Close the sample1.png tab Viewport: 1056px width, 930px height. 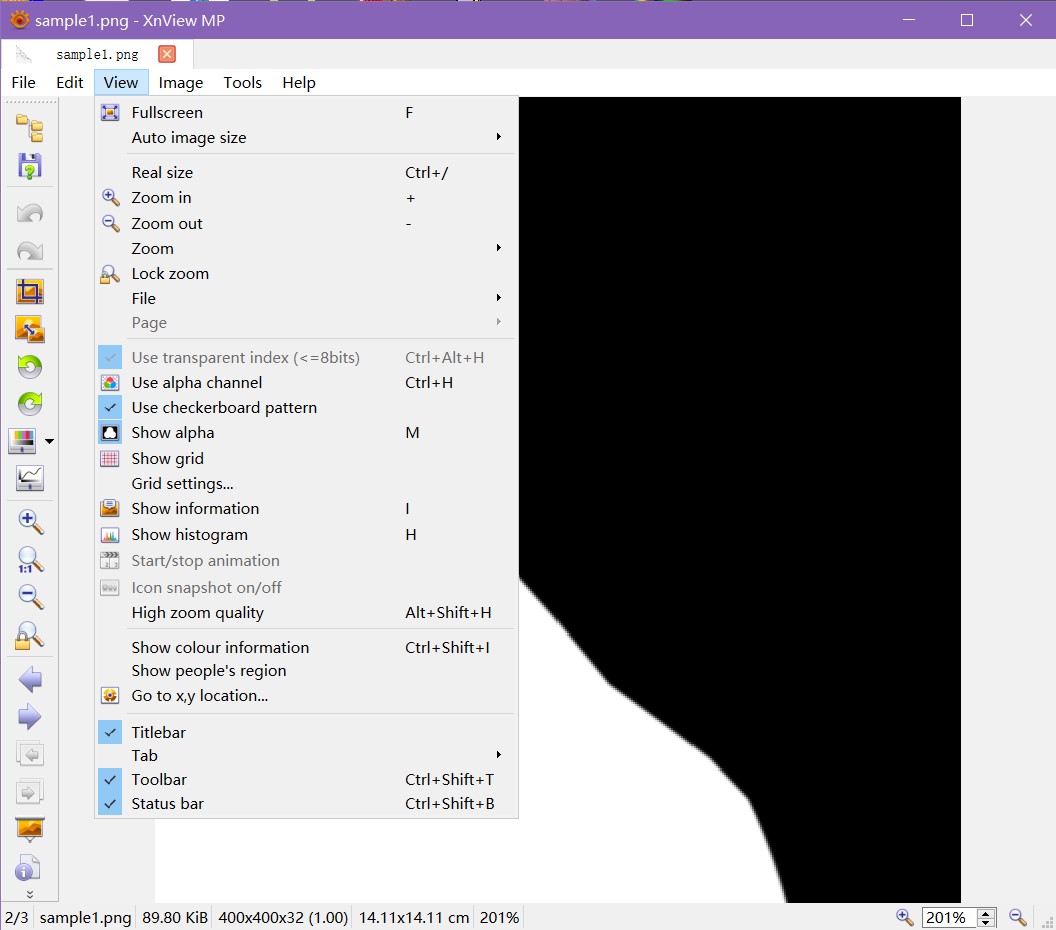coord(167,54)
